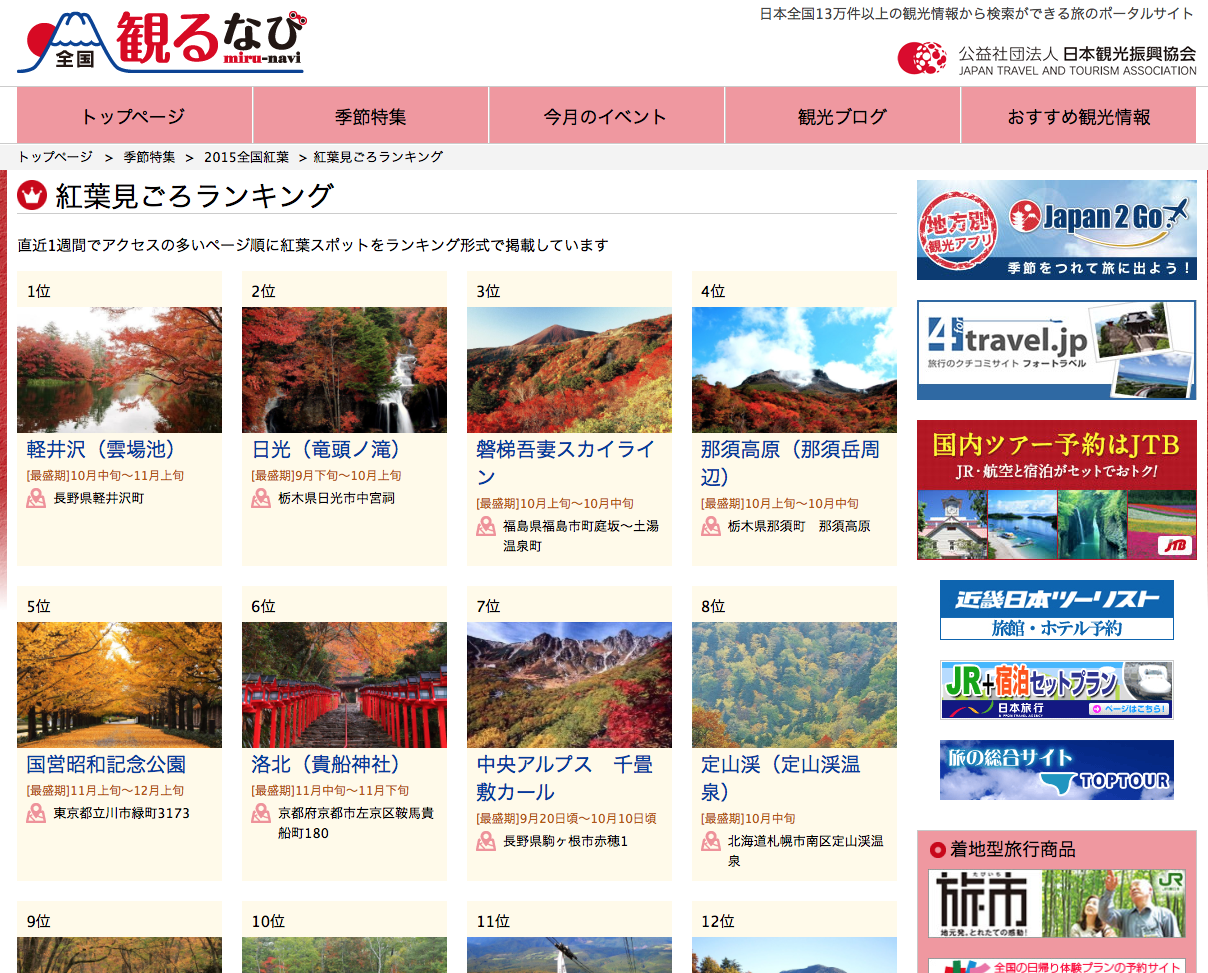View the 国営昭和記念公園 ginkgo avenue photo
Image resolution: width=1208 pixels, height=973 pixels.
(119, 684)
